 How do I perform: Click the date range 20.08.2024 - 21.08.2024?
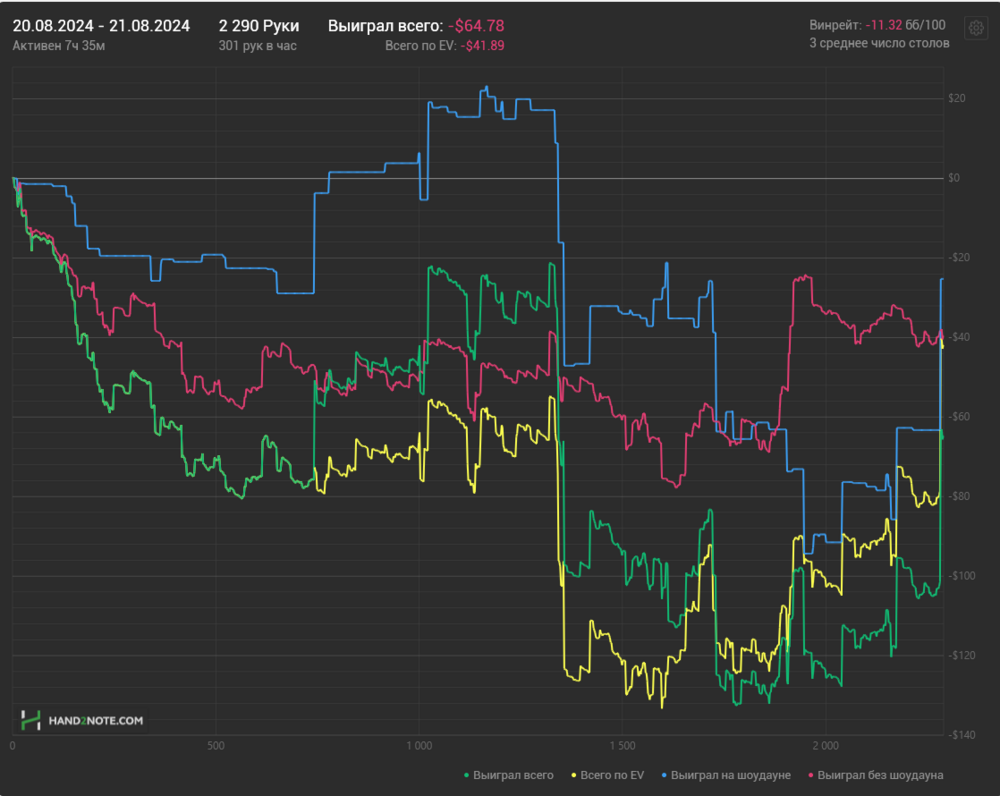click(101, 26)
